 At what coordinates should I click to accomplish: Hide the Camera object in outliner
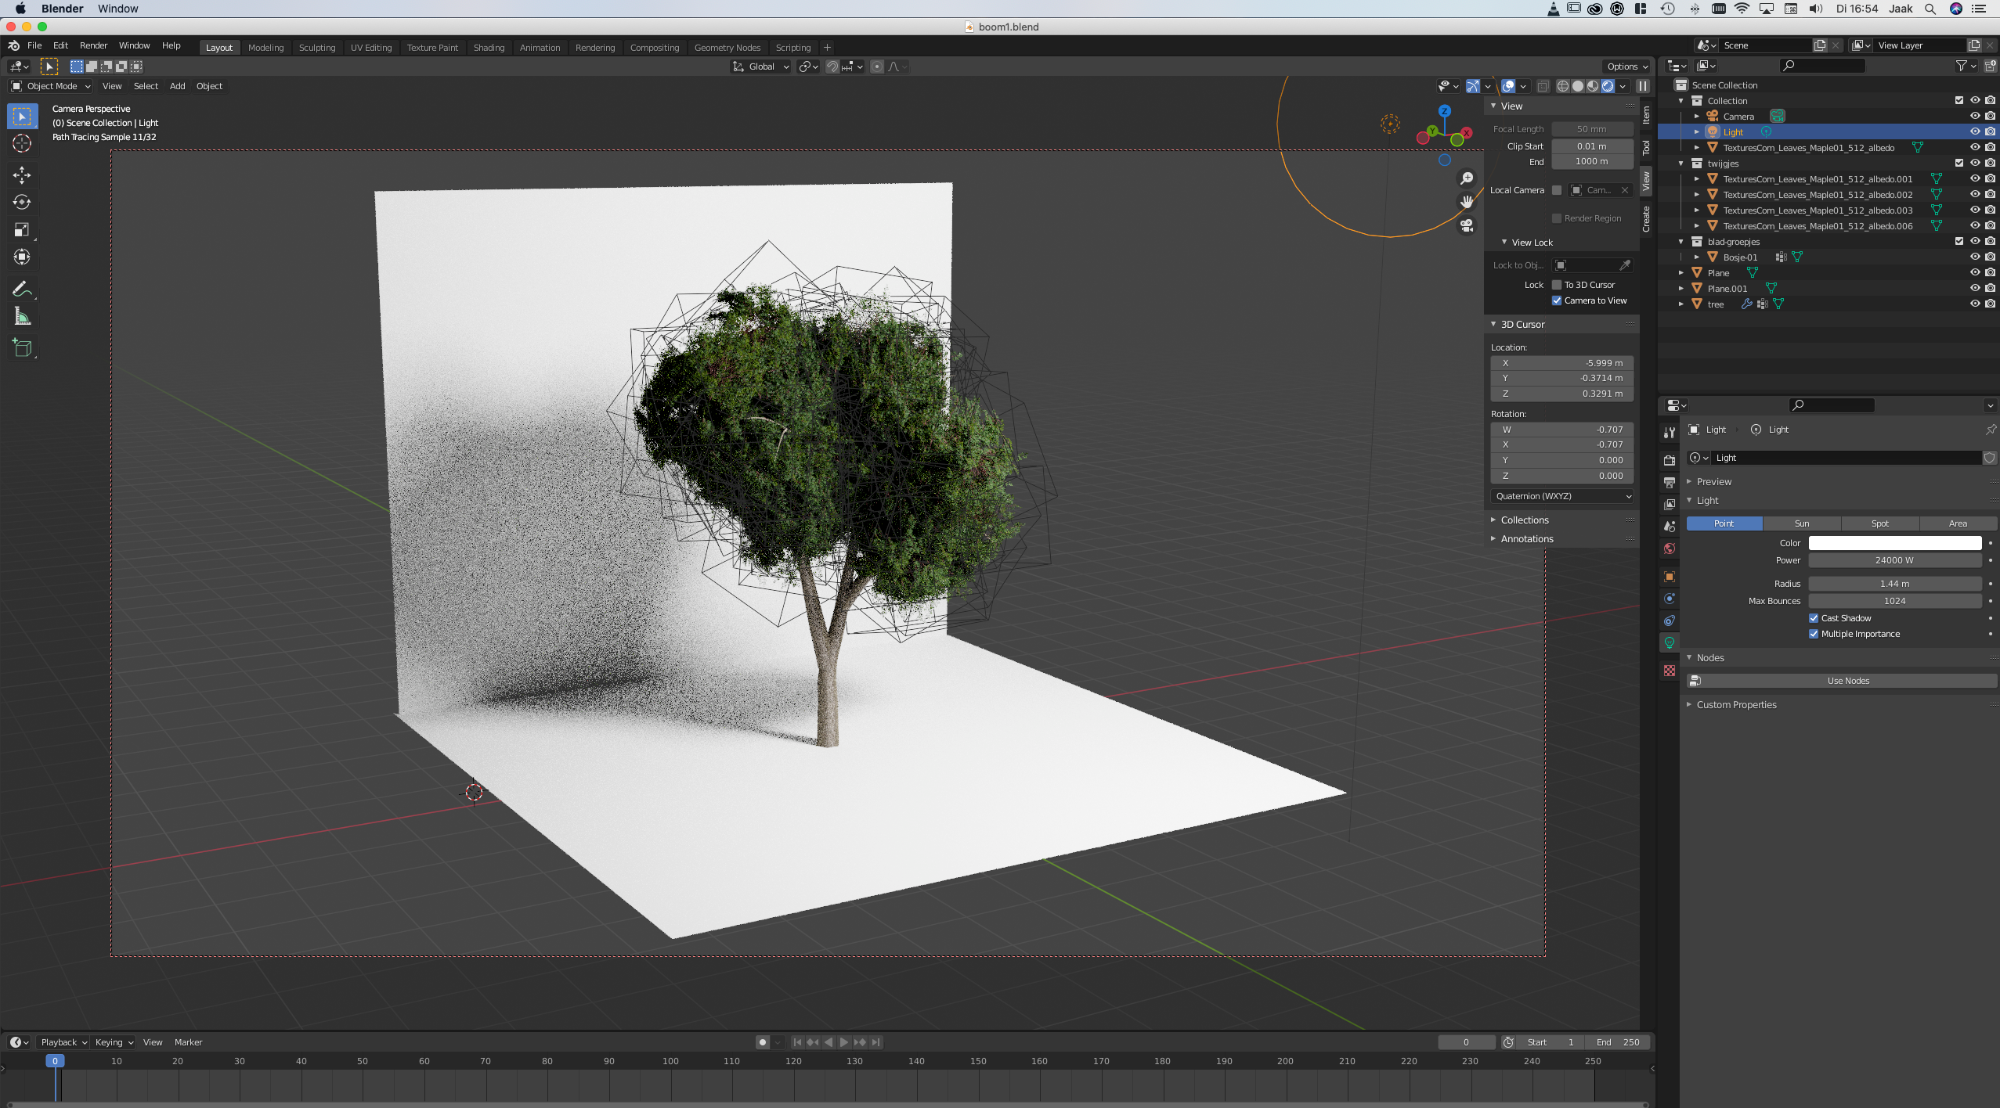(x=1974, y=116)
